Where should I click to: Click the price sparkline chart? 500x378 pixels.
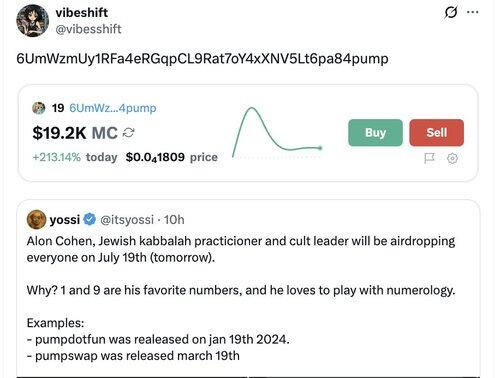click(277, 131)
